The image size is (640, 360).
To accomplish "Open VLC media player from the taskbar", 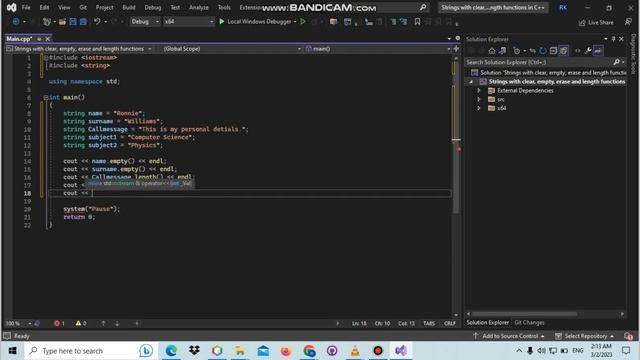I will pyautogui.click(x=355, y=351).
